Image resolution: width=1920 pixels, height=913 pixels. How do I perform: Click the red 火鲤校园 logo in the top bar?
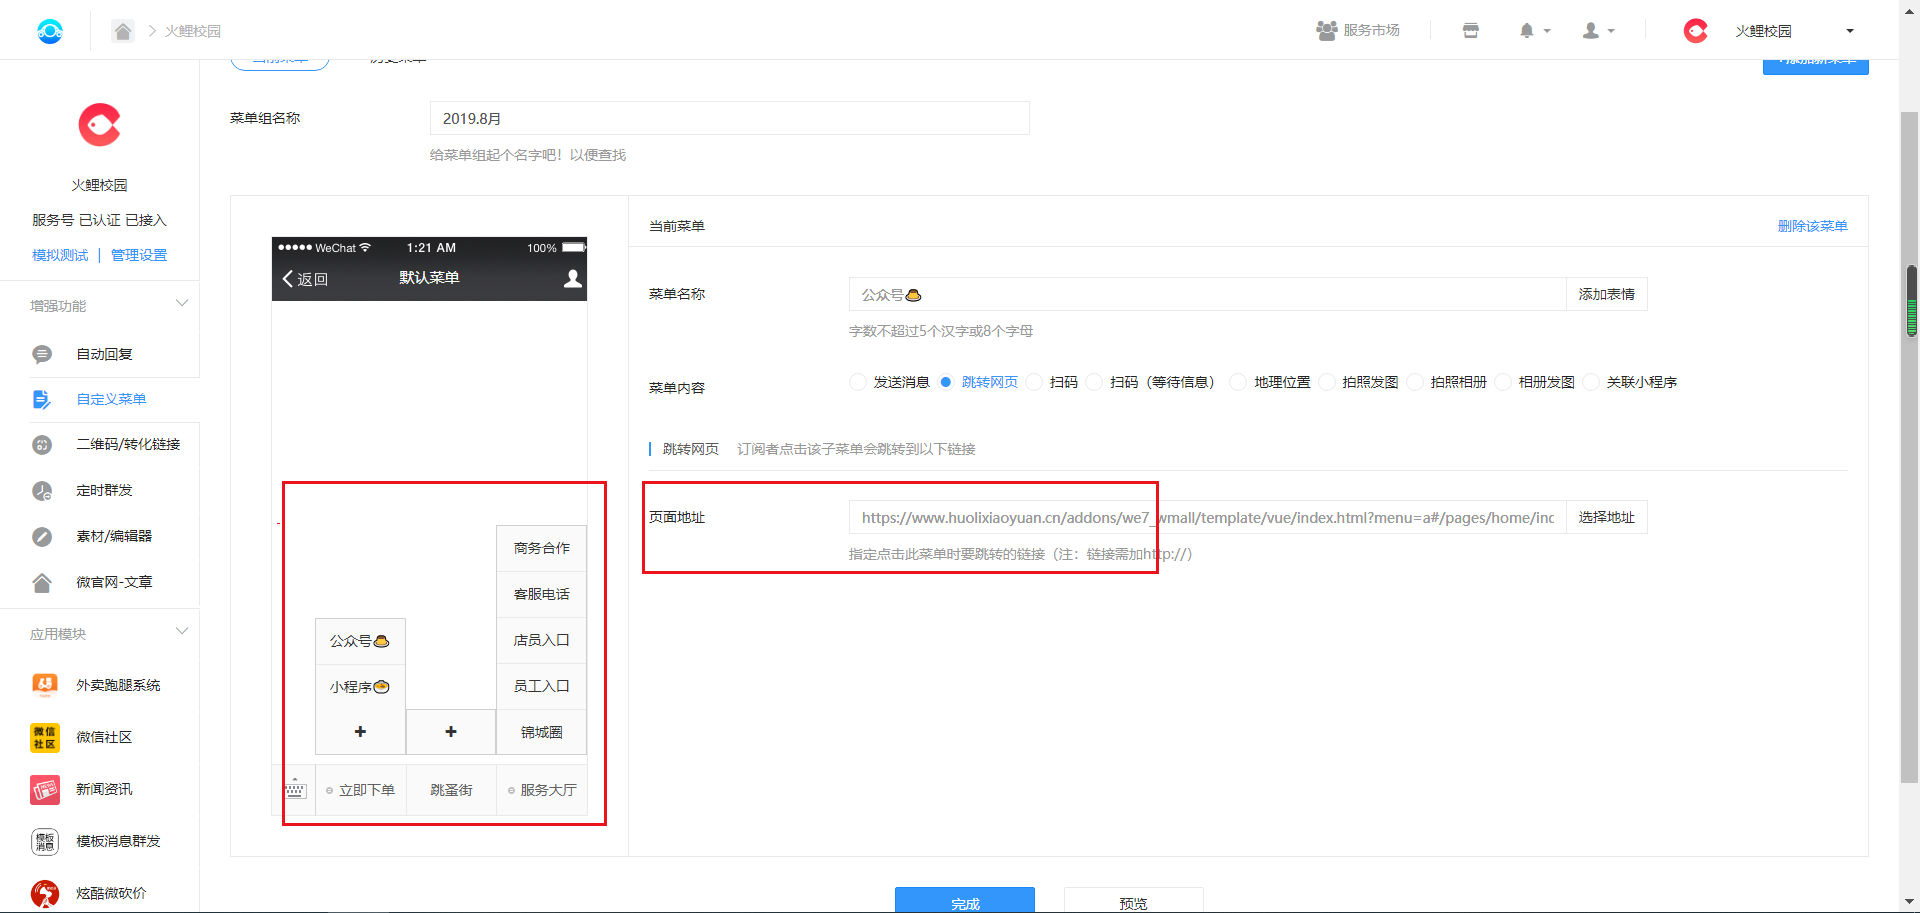tap(1696, 31)
